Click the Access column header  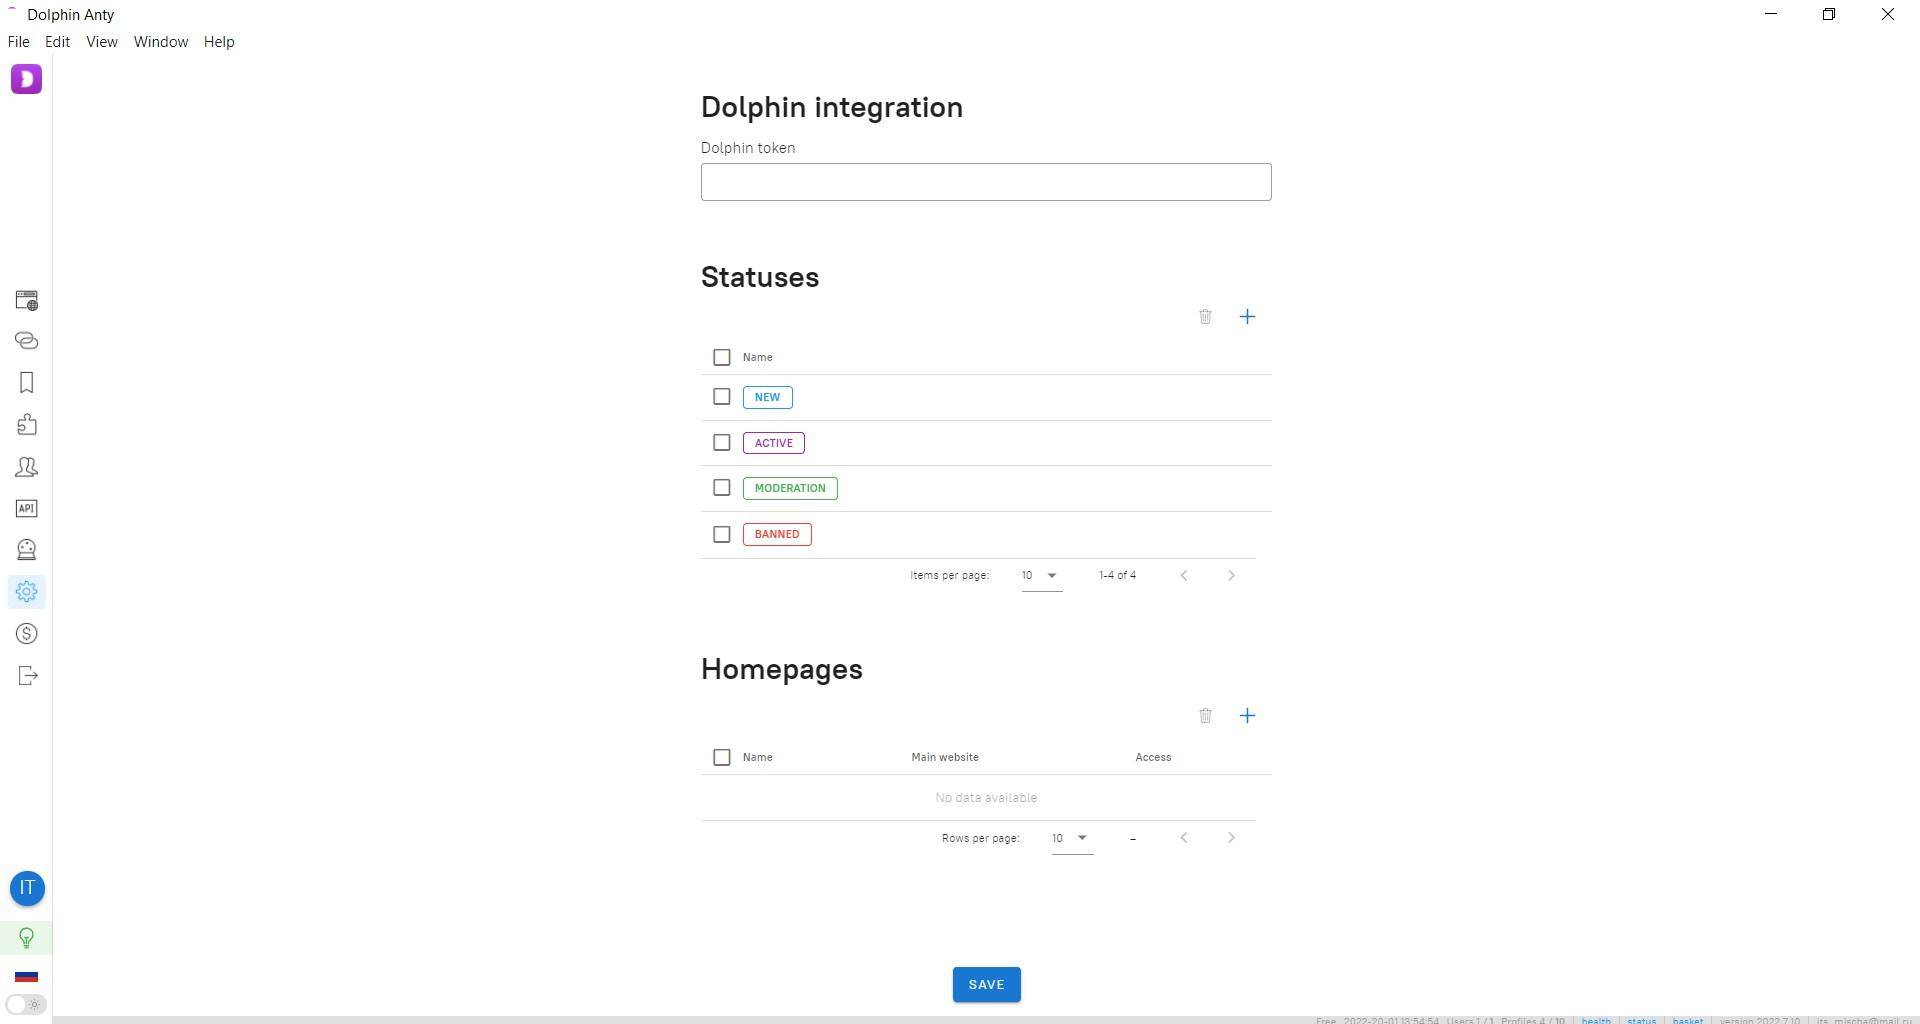(x=1153, y=757)
